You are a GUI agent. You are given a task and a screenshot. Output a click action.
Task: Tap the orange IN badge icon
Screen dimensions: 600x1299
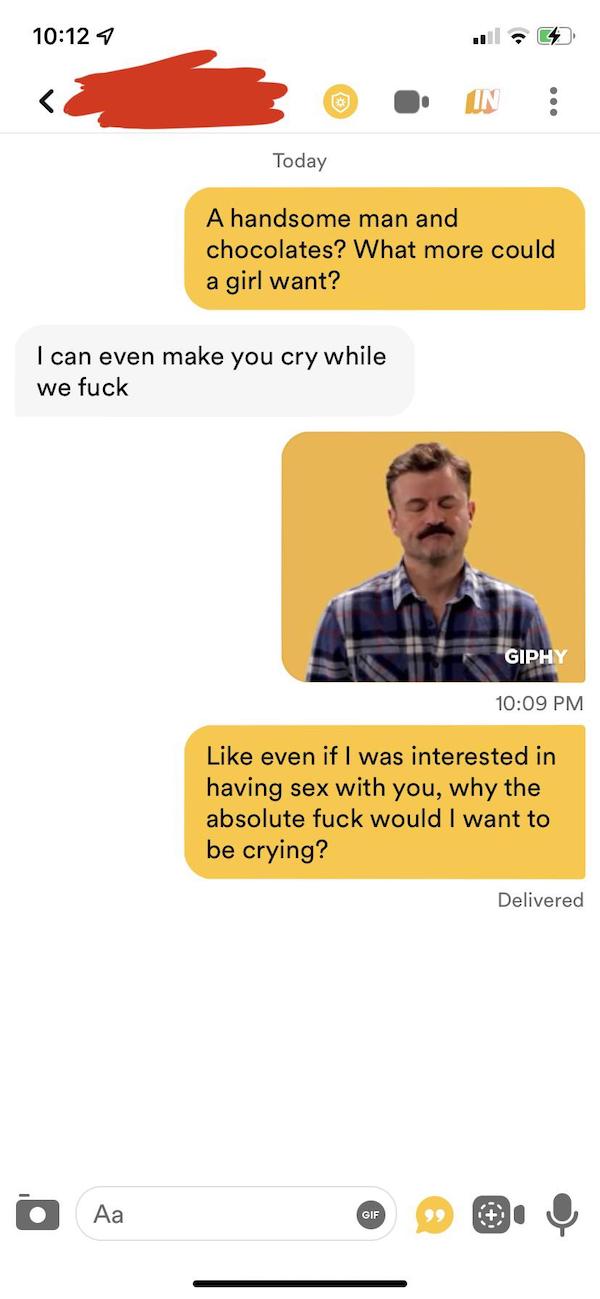(481, 100)
